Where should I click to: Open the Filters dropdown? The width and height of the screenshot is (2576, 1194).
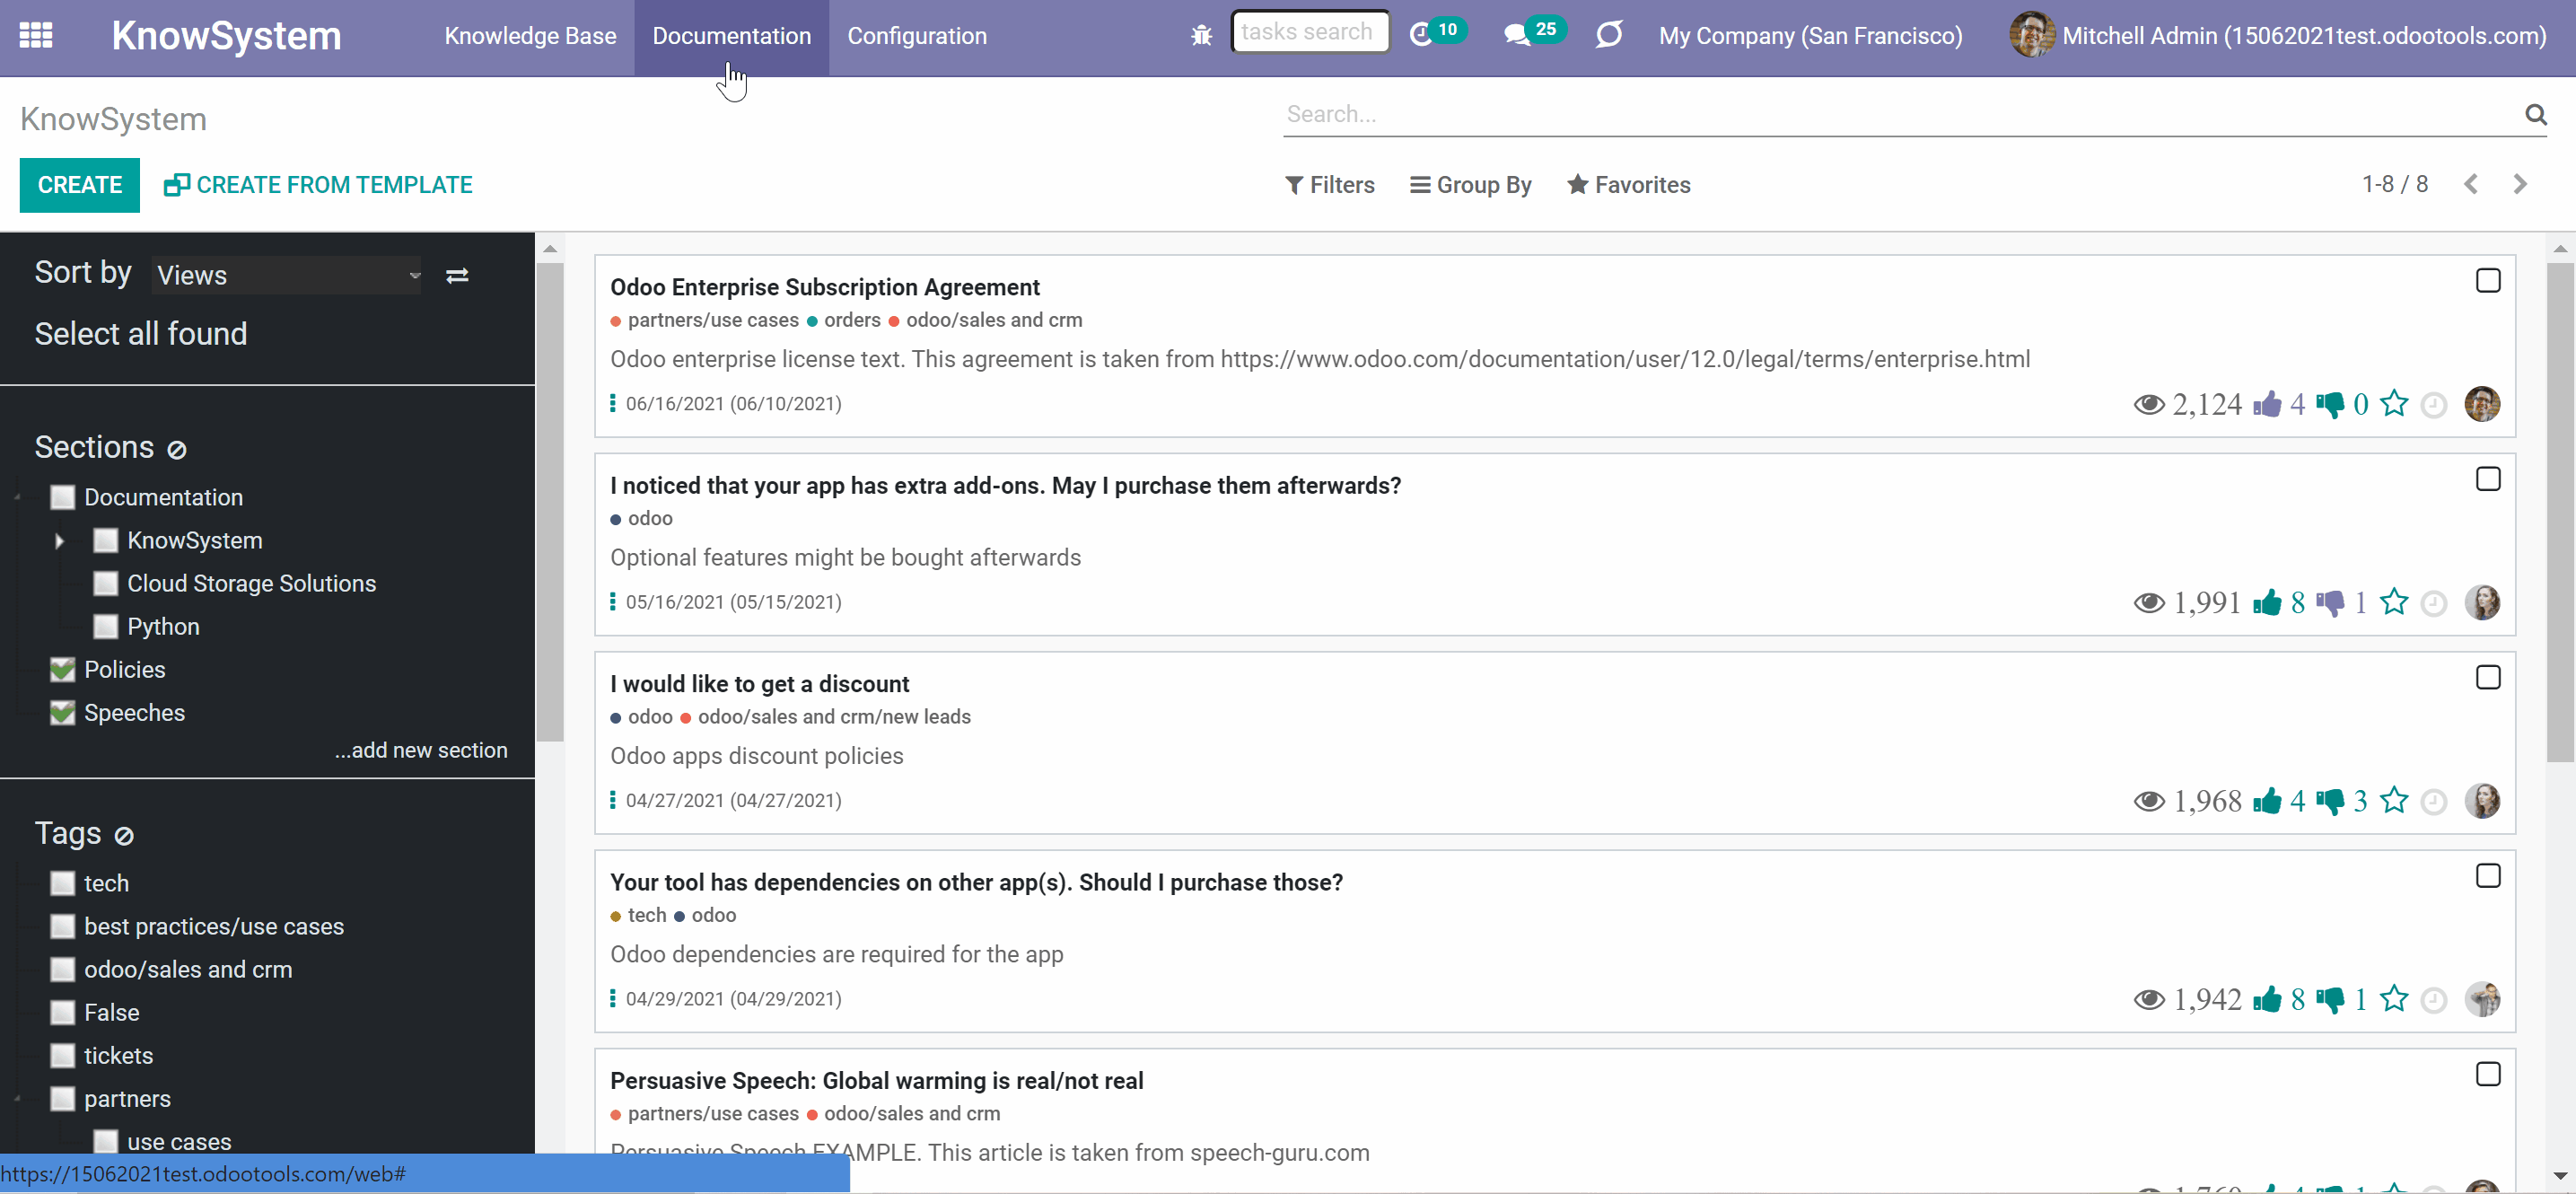1330,185
